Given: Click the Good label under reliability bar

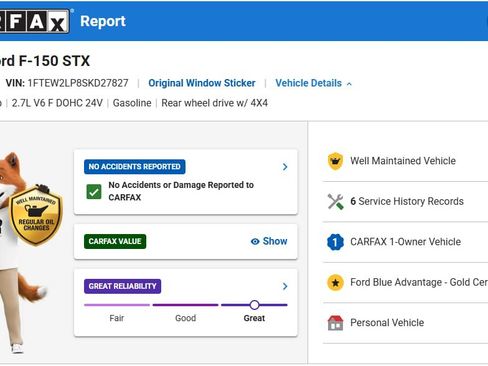Looking at the screenshot, I should (x=185, y=318).
